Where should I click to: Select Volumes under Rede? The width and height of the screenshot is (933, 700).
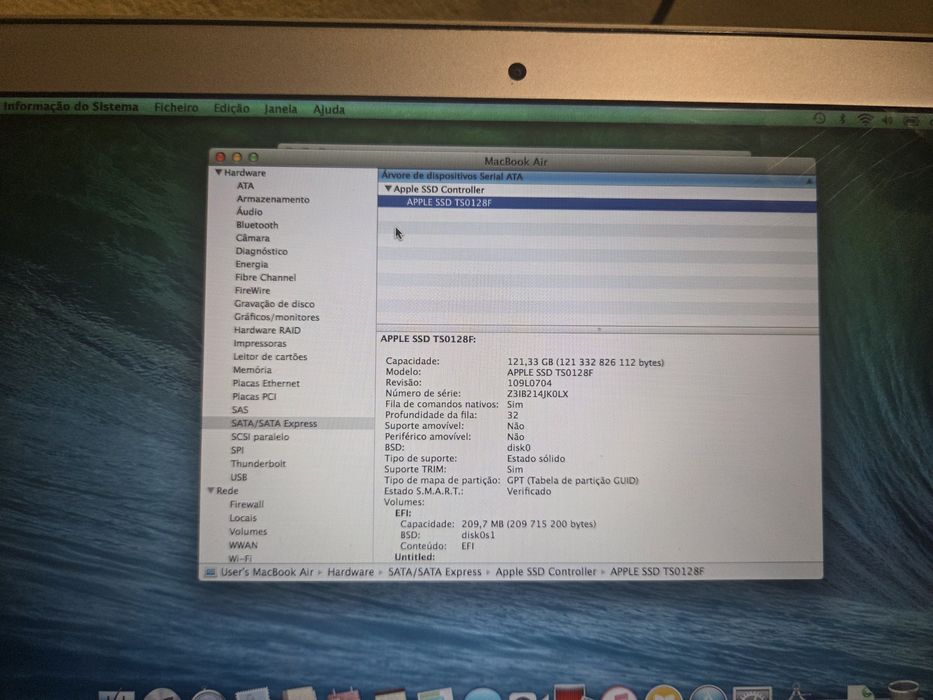pos(248,532)
